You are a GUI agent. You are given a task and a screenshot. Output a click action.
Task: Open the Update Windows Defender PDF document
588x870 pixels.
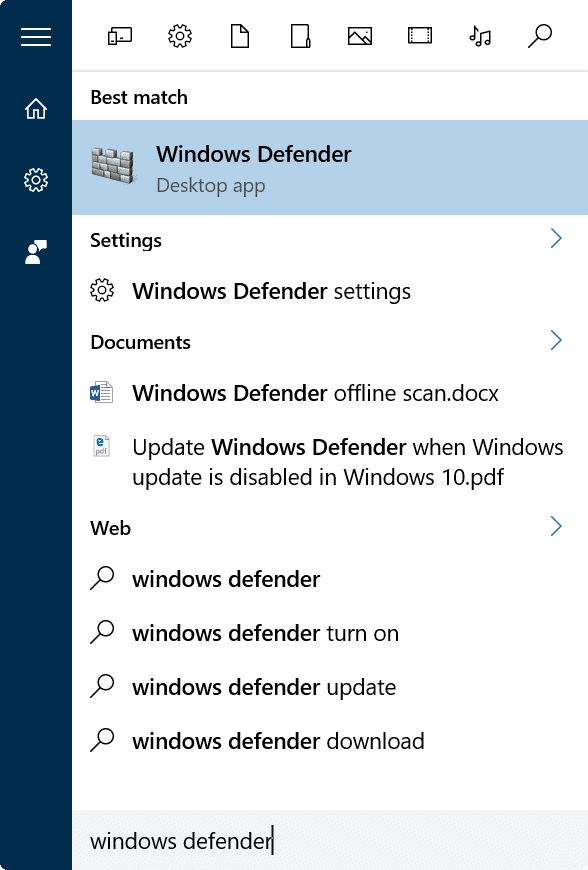(x=330, y=462)
